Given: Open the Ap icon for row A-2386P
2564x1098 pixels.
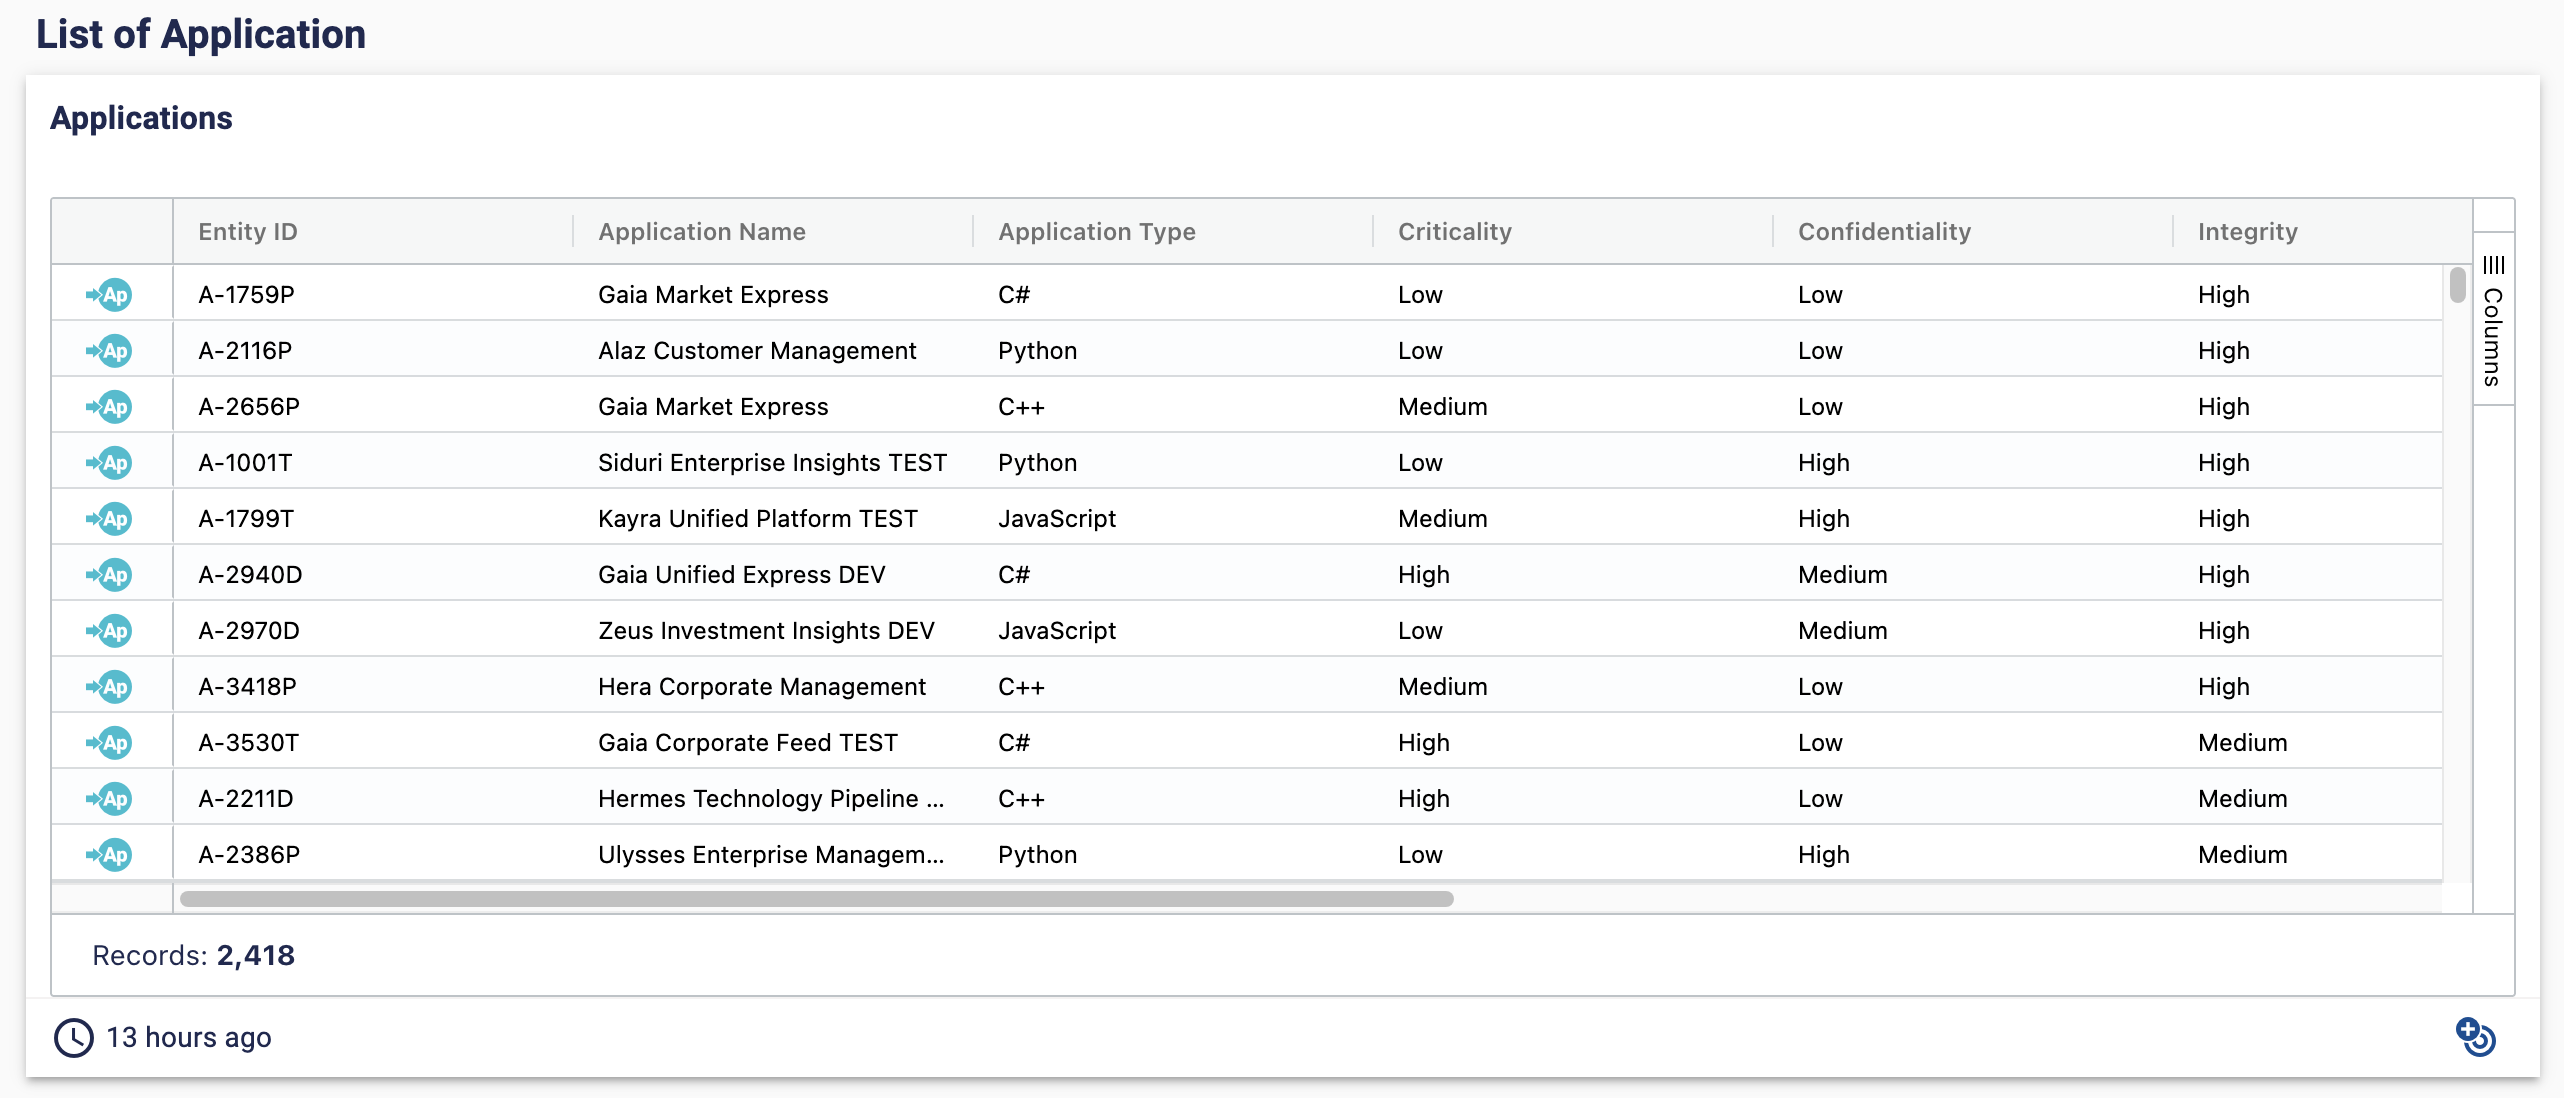Looking at the screenshot, I should click(109, 855).
